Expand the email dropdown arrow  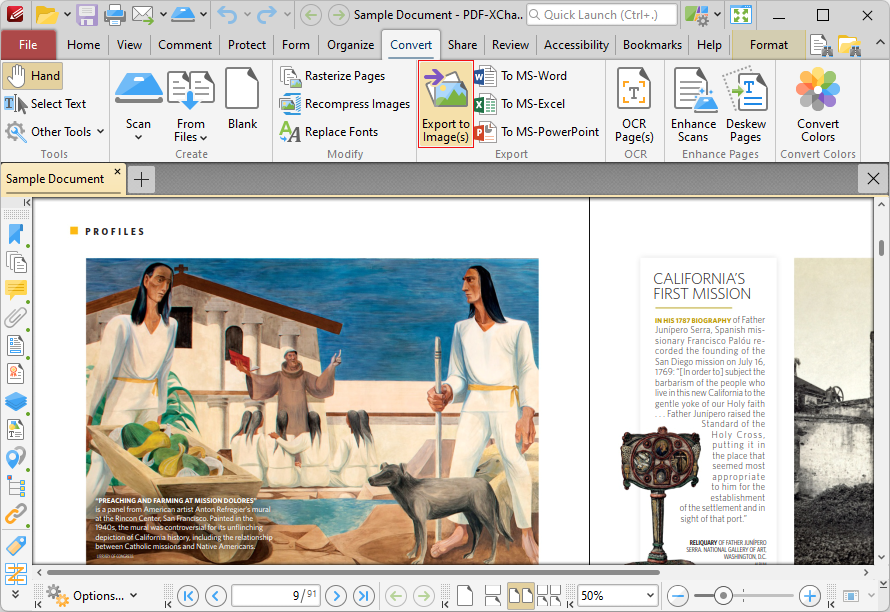click(x=163, y=15)
